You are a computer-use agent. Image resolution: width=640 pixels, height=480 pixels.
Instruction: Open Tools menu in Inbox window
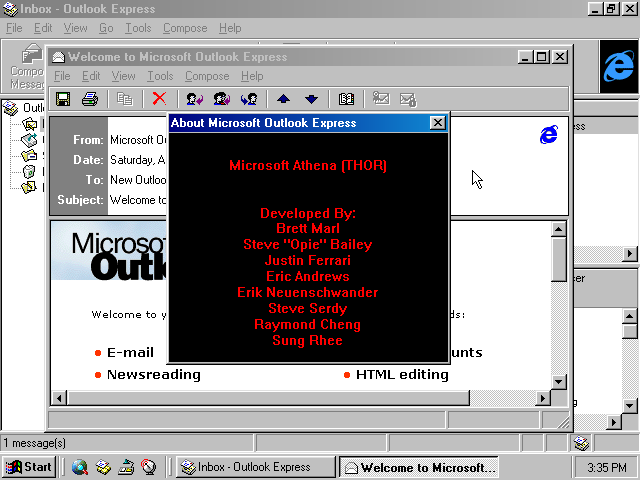pyautogui.click(x=138, y=28)
